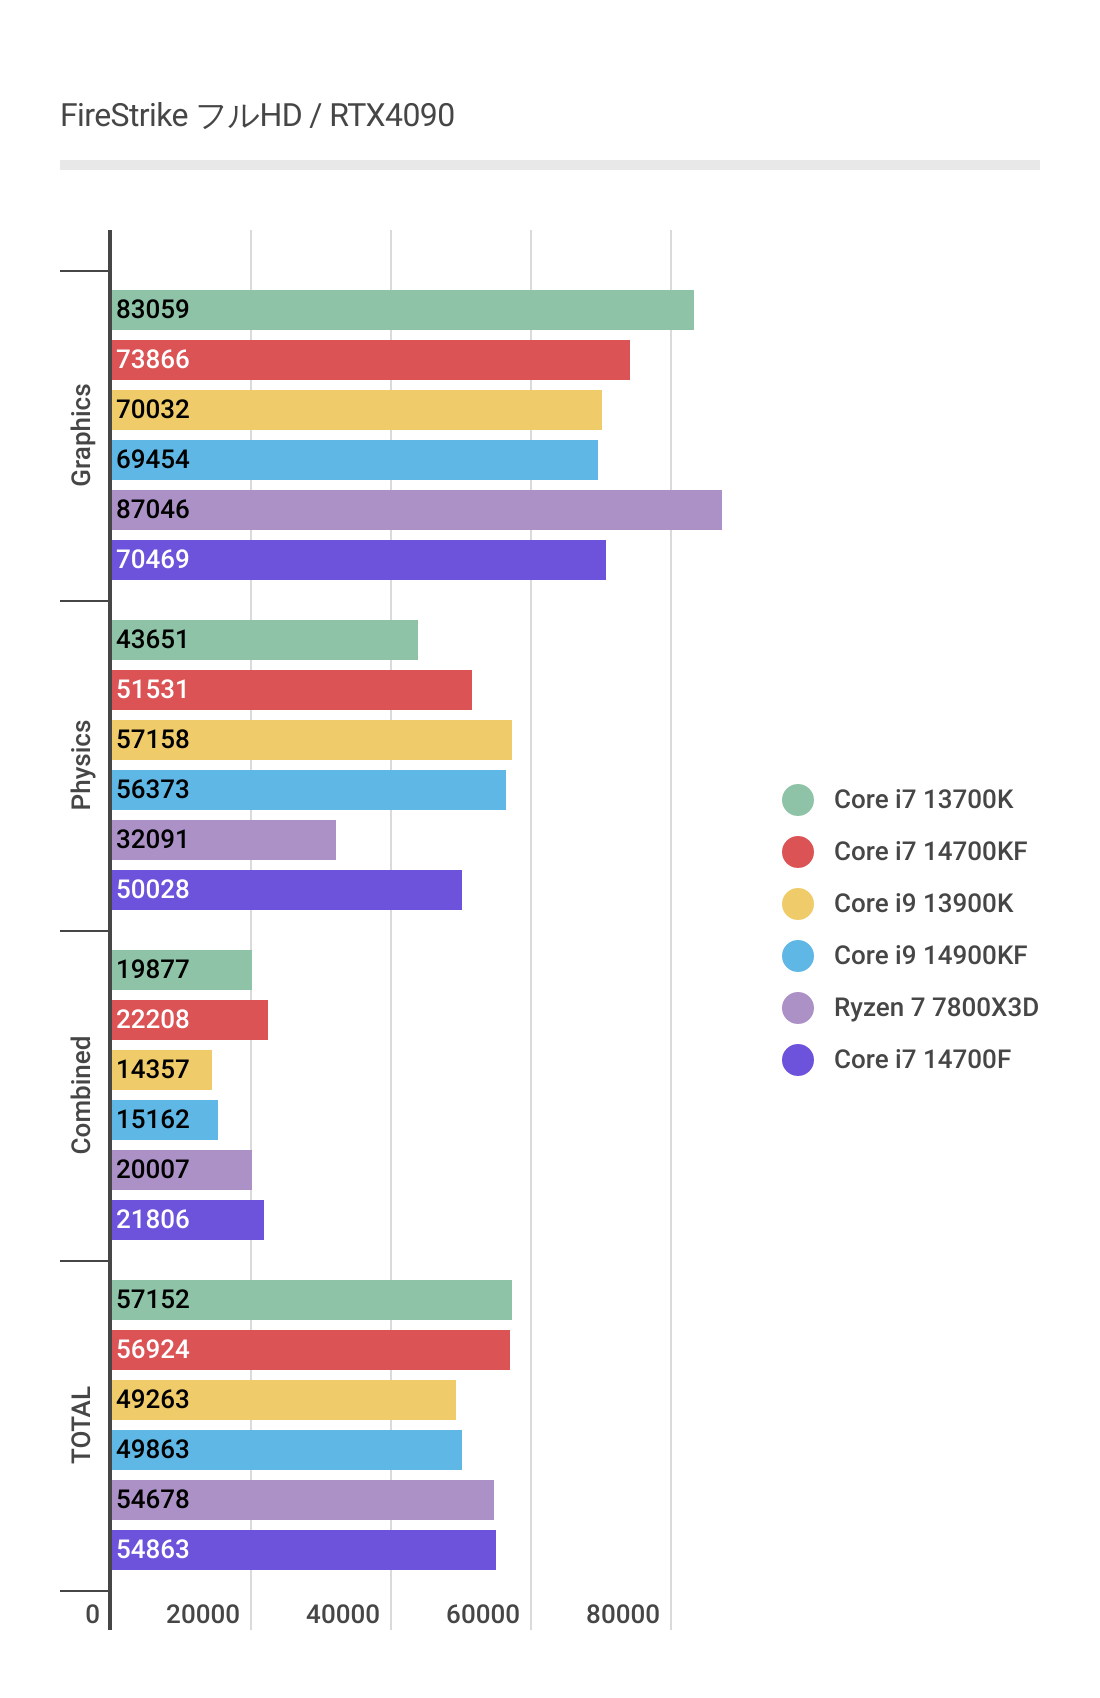
Task: Click the Combined bar showing 22208
Action: (189, 1020)
